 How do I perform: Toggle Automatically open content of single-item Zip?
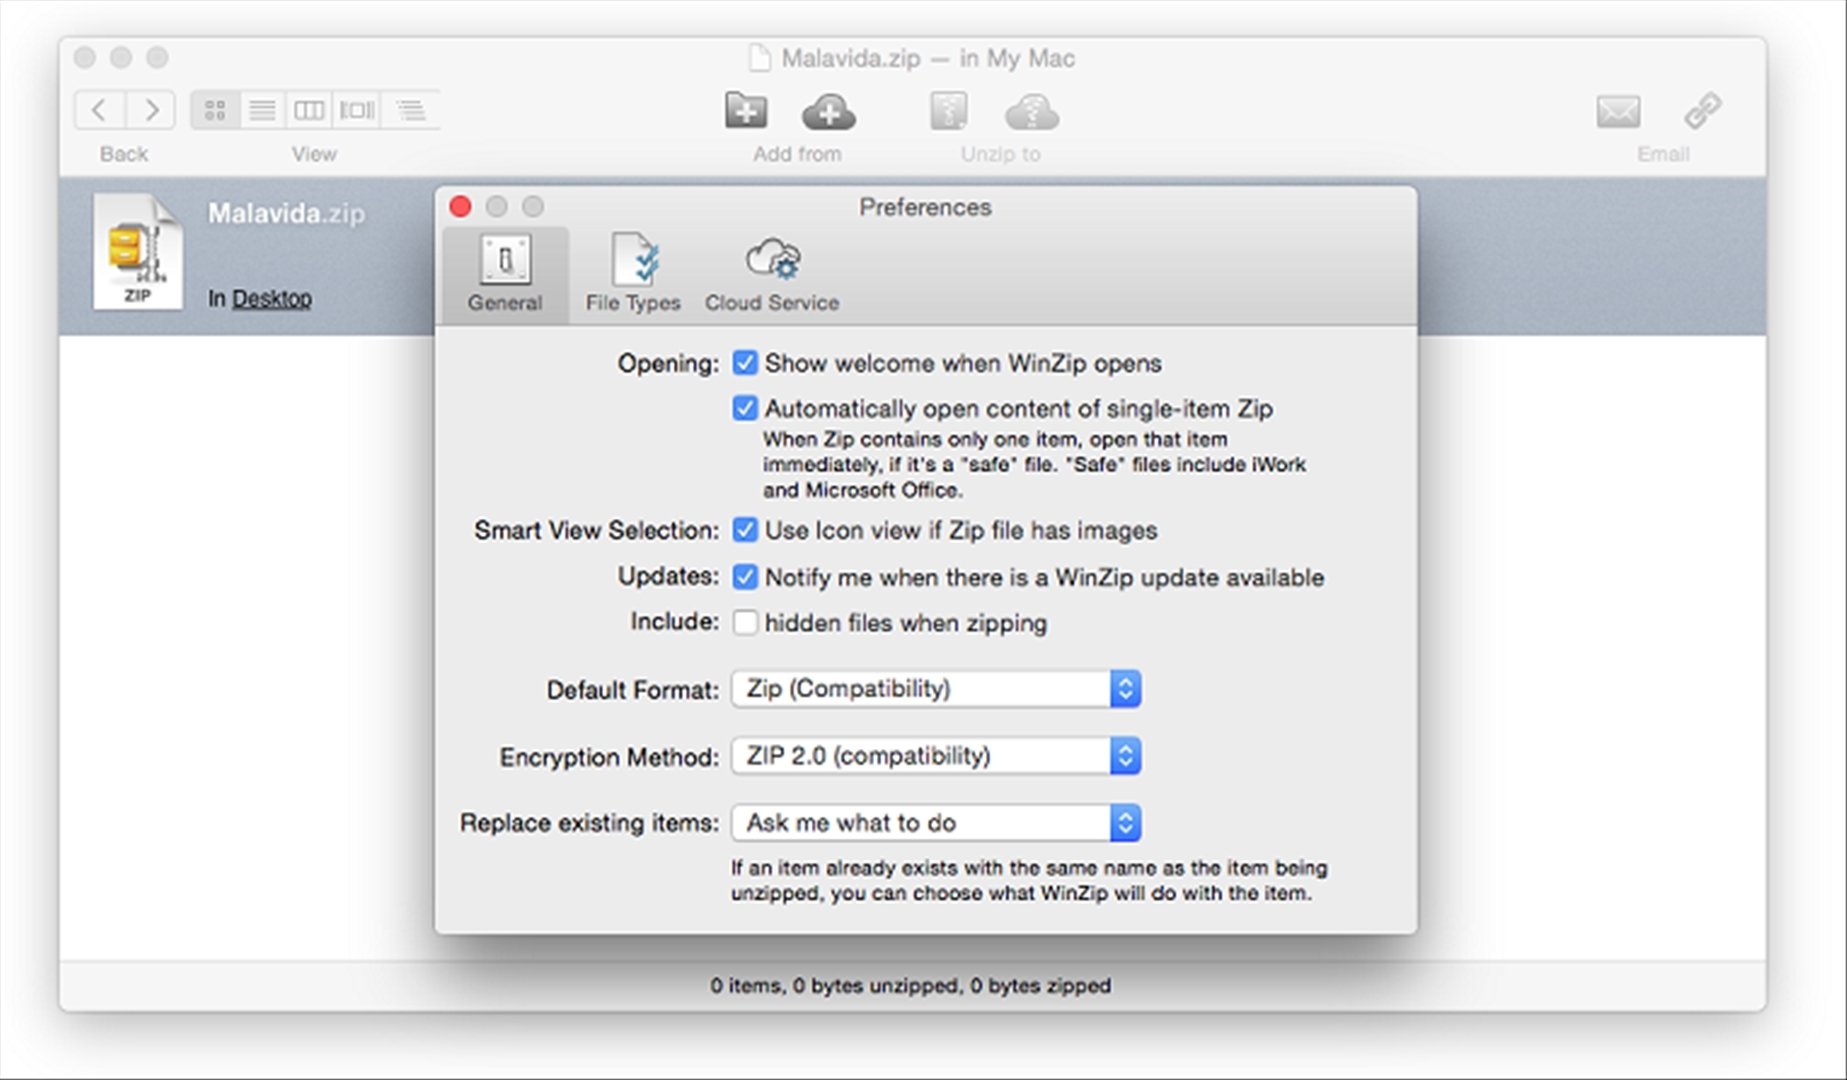(x=745, y=408)
